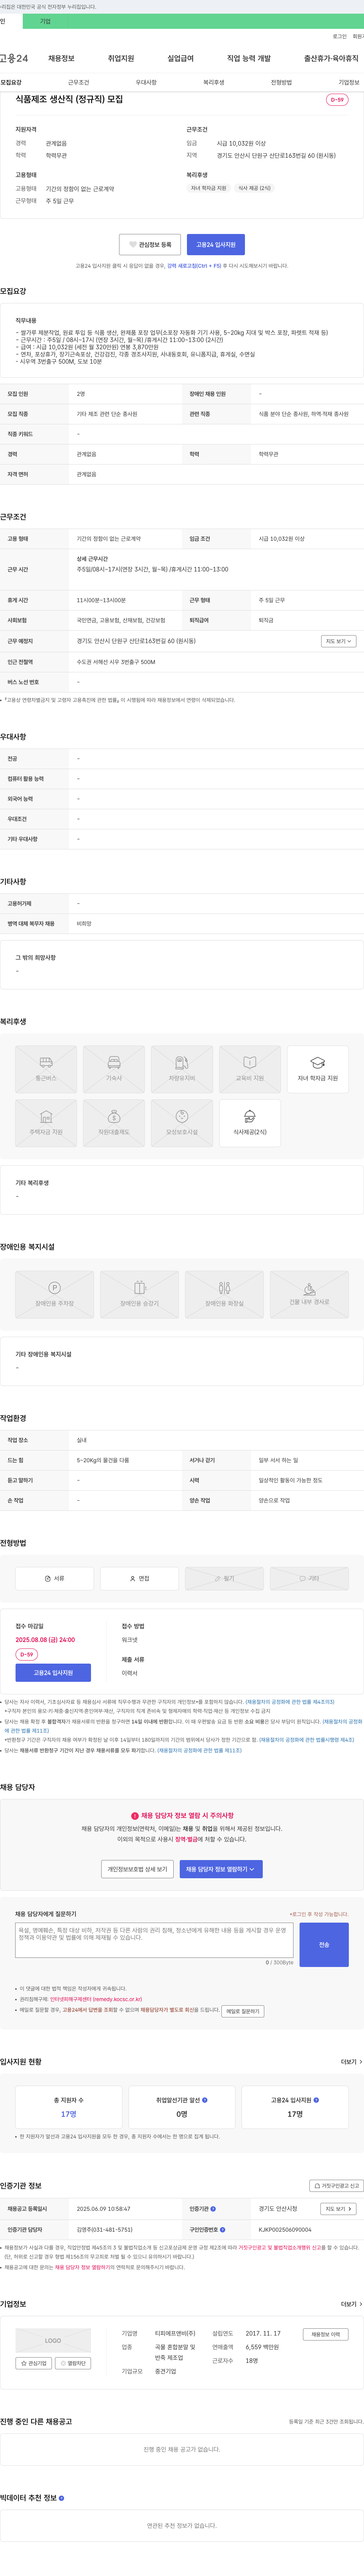Click the 식사제공(2식) welfare icon
The width and height of the screenshot is (364, 2576).
[250, 1123]
